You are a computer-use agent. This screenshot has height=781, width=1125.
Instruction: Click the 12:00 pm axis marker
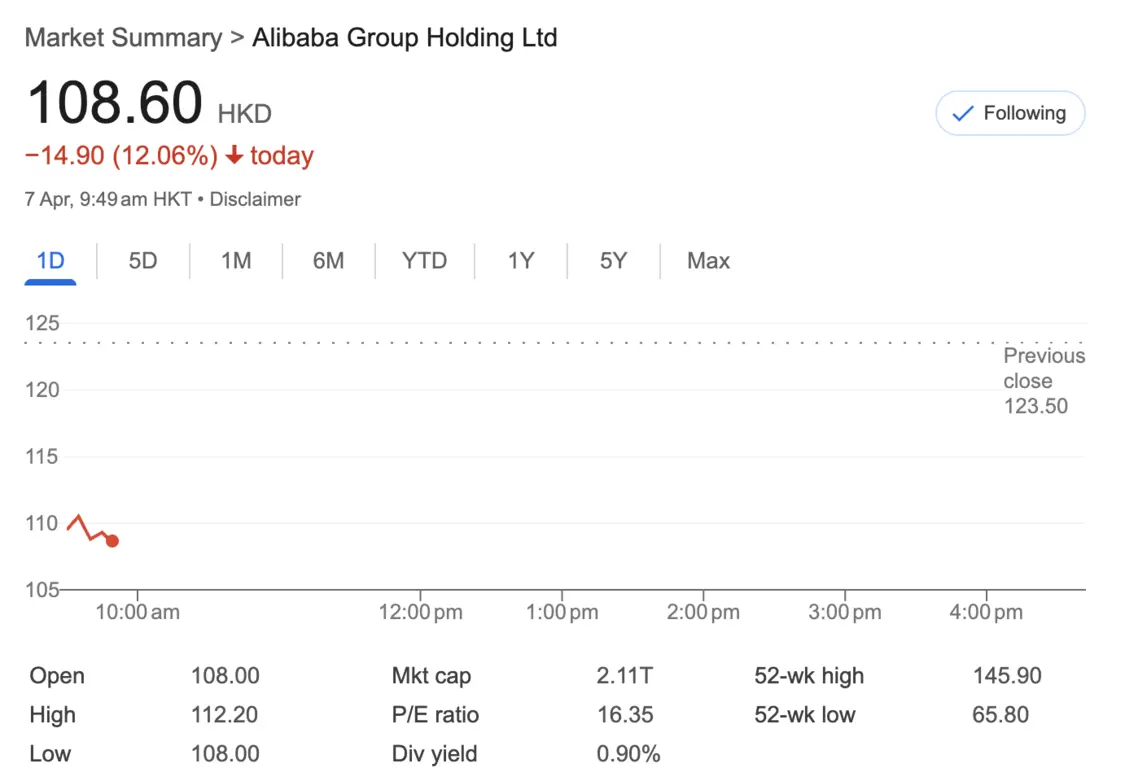(420, 612)
